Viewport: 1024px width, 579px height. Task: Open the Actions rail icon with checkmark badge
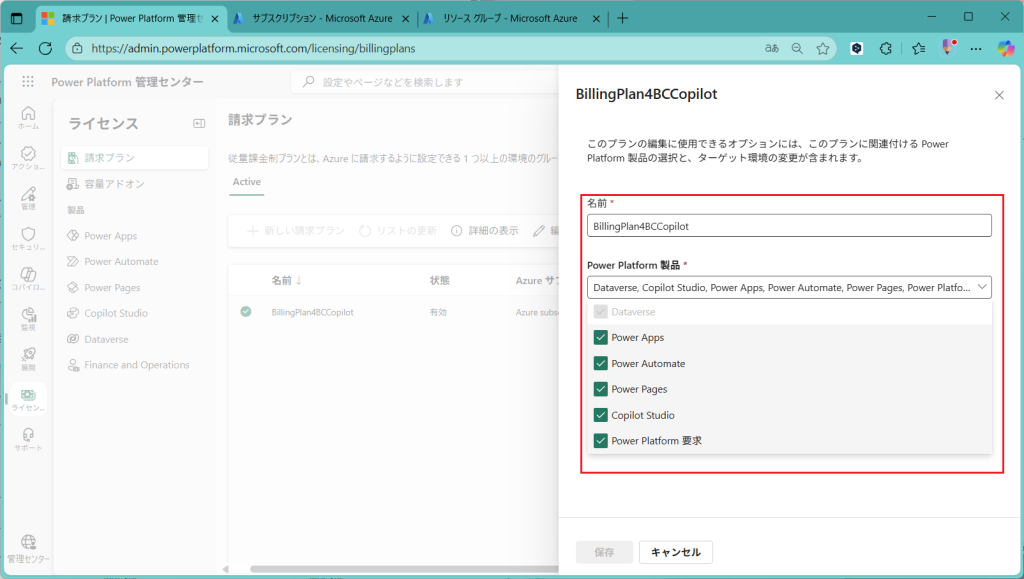click(x=28, y=158)
